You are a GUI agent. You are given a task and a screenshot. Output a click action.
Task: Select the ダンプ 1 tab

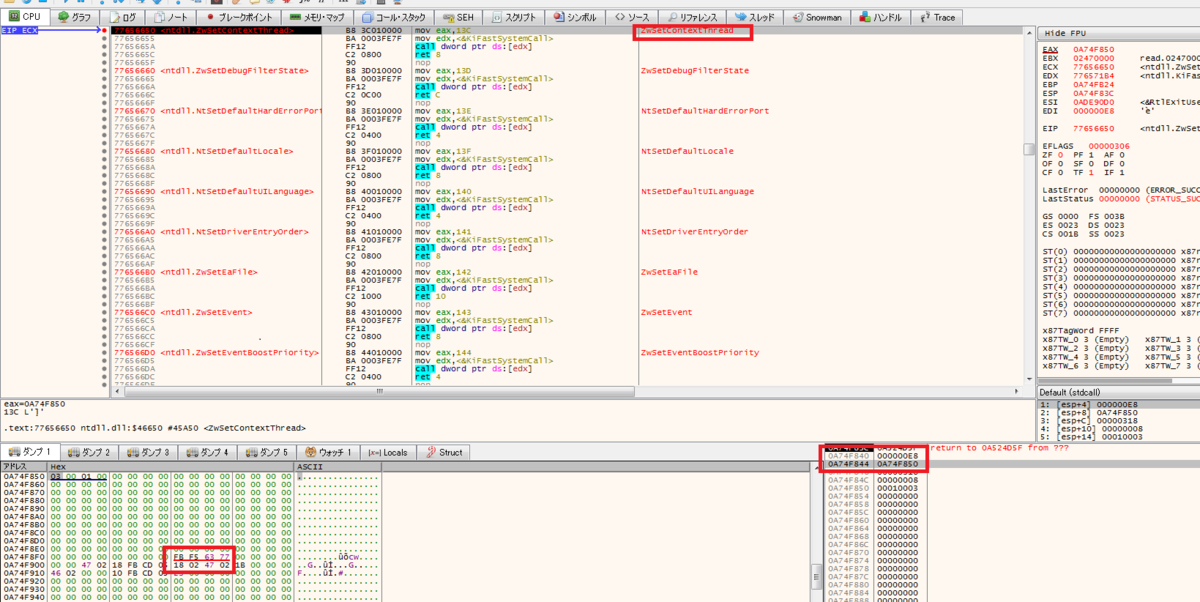(x=29, y=452)
